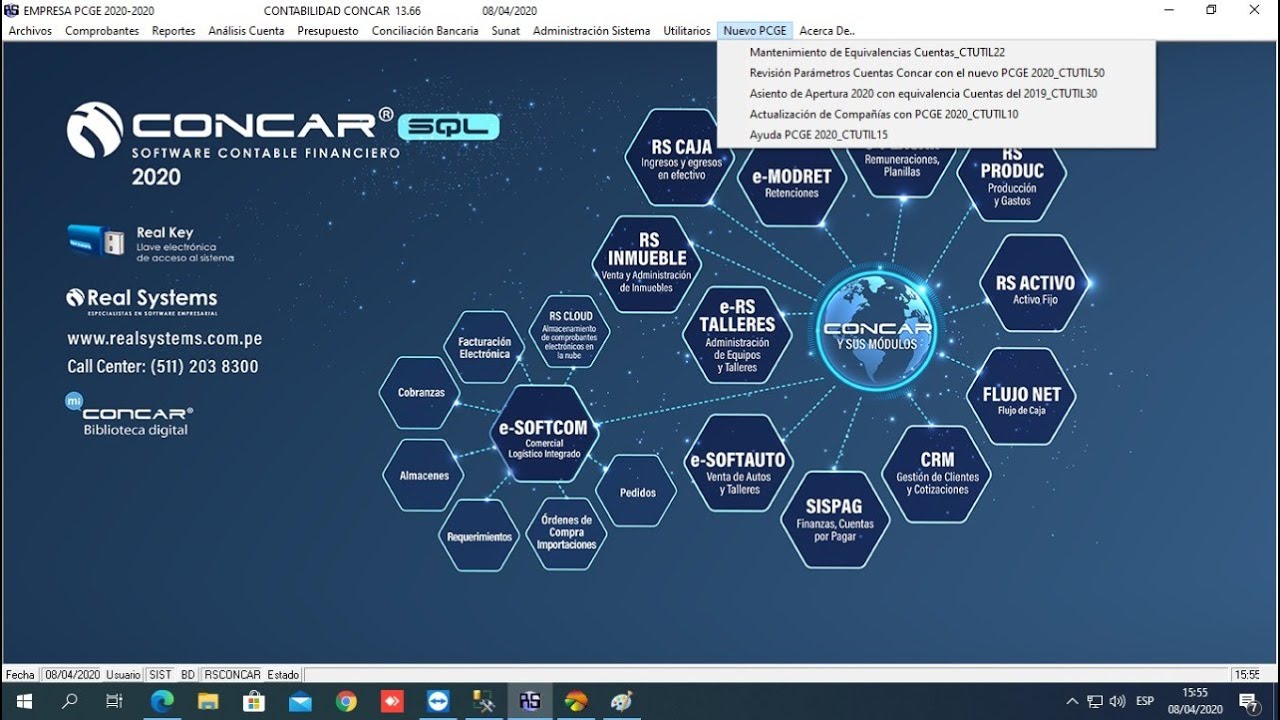Open the Mail app from the taskbar
The image size is (1280, 720).
click(300, 701)
